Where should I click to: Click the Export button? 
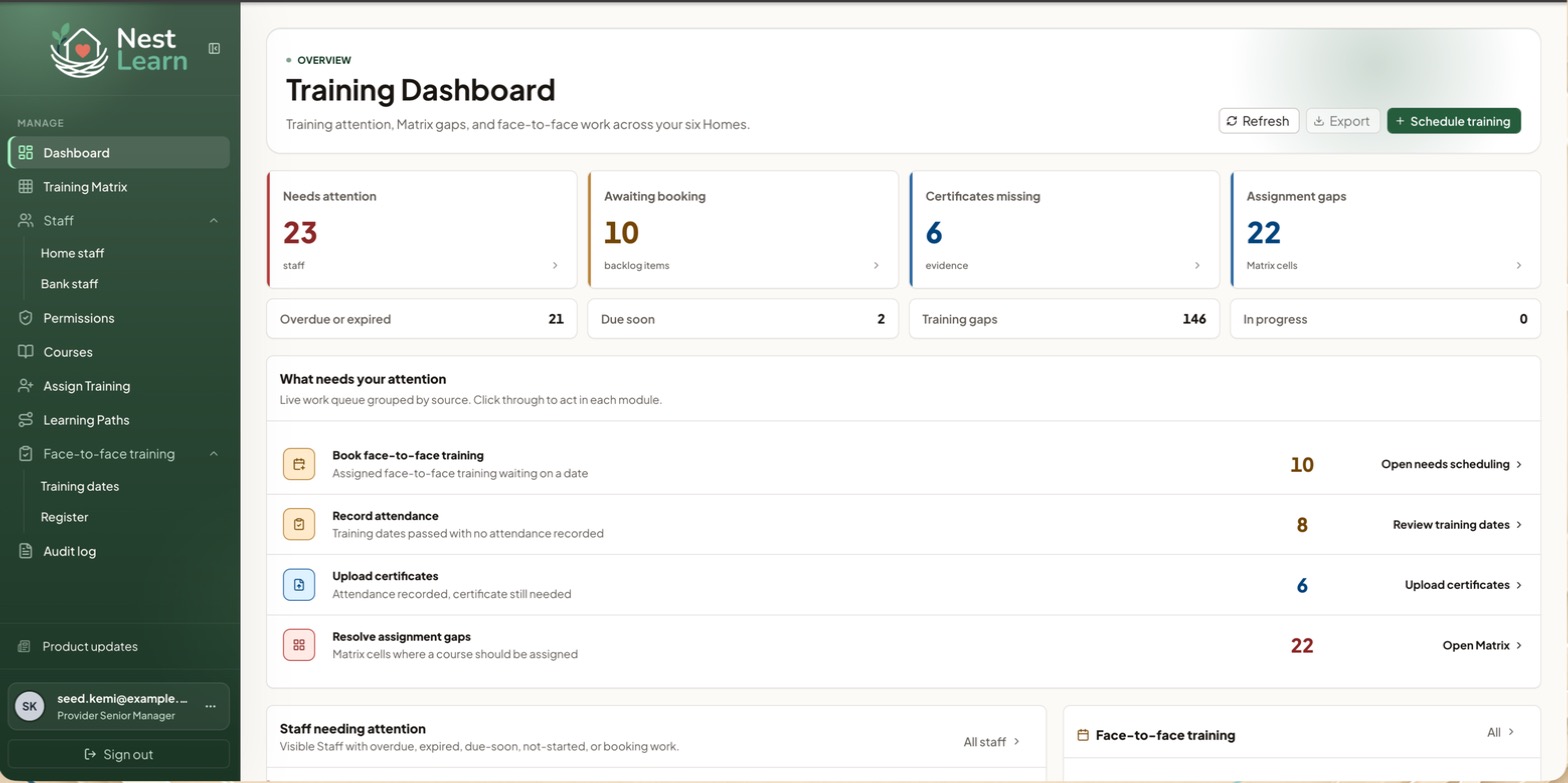click(1343, 121)
